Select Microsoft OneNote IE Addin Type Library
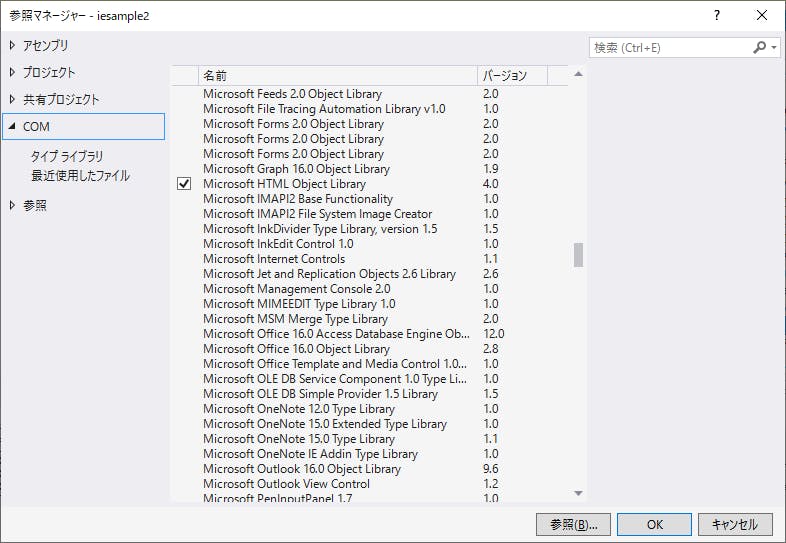The height and width of the screenshot is (543, 786). [x=369, y=454]
